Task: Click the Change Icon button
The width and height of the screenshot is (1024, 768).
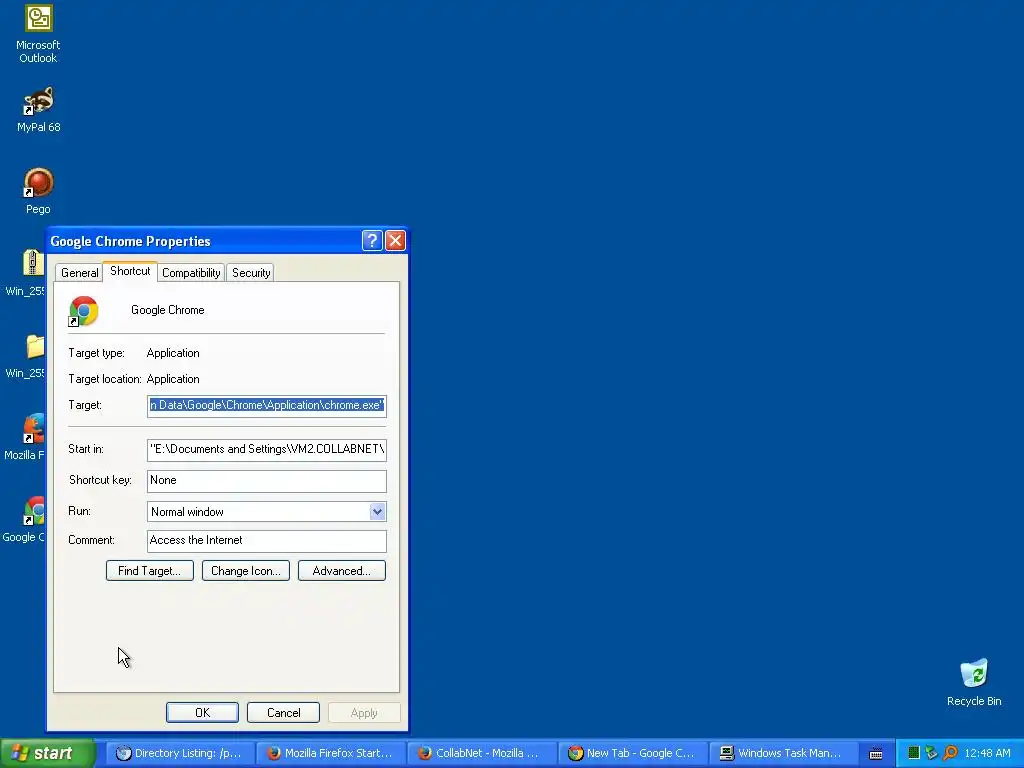Action: [x=246, y=571]
